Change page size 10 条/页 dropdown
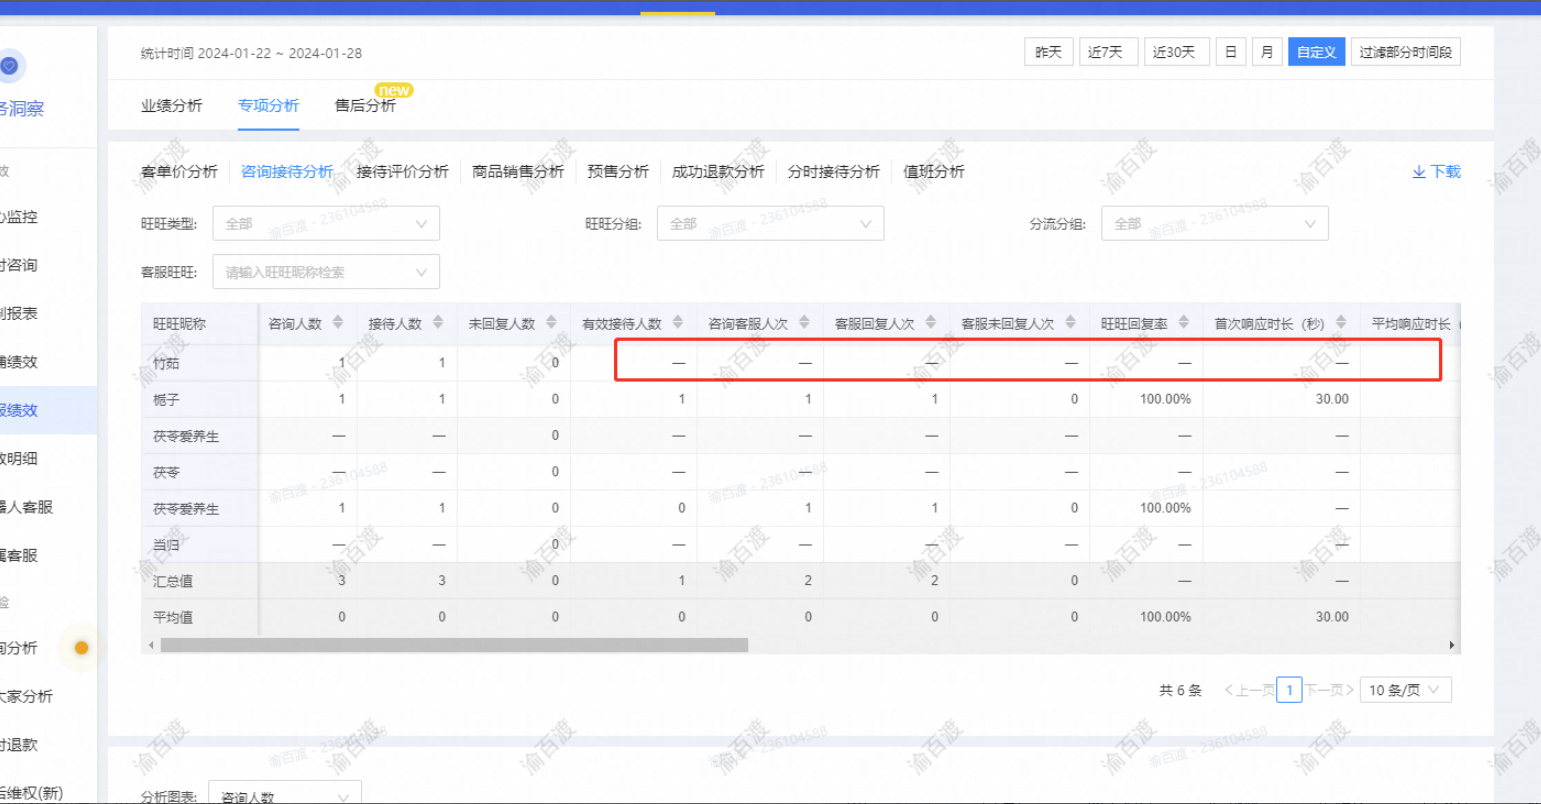The image size is (1541, 804). point(1405,690)
